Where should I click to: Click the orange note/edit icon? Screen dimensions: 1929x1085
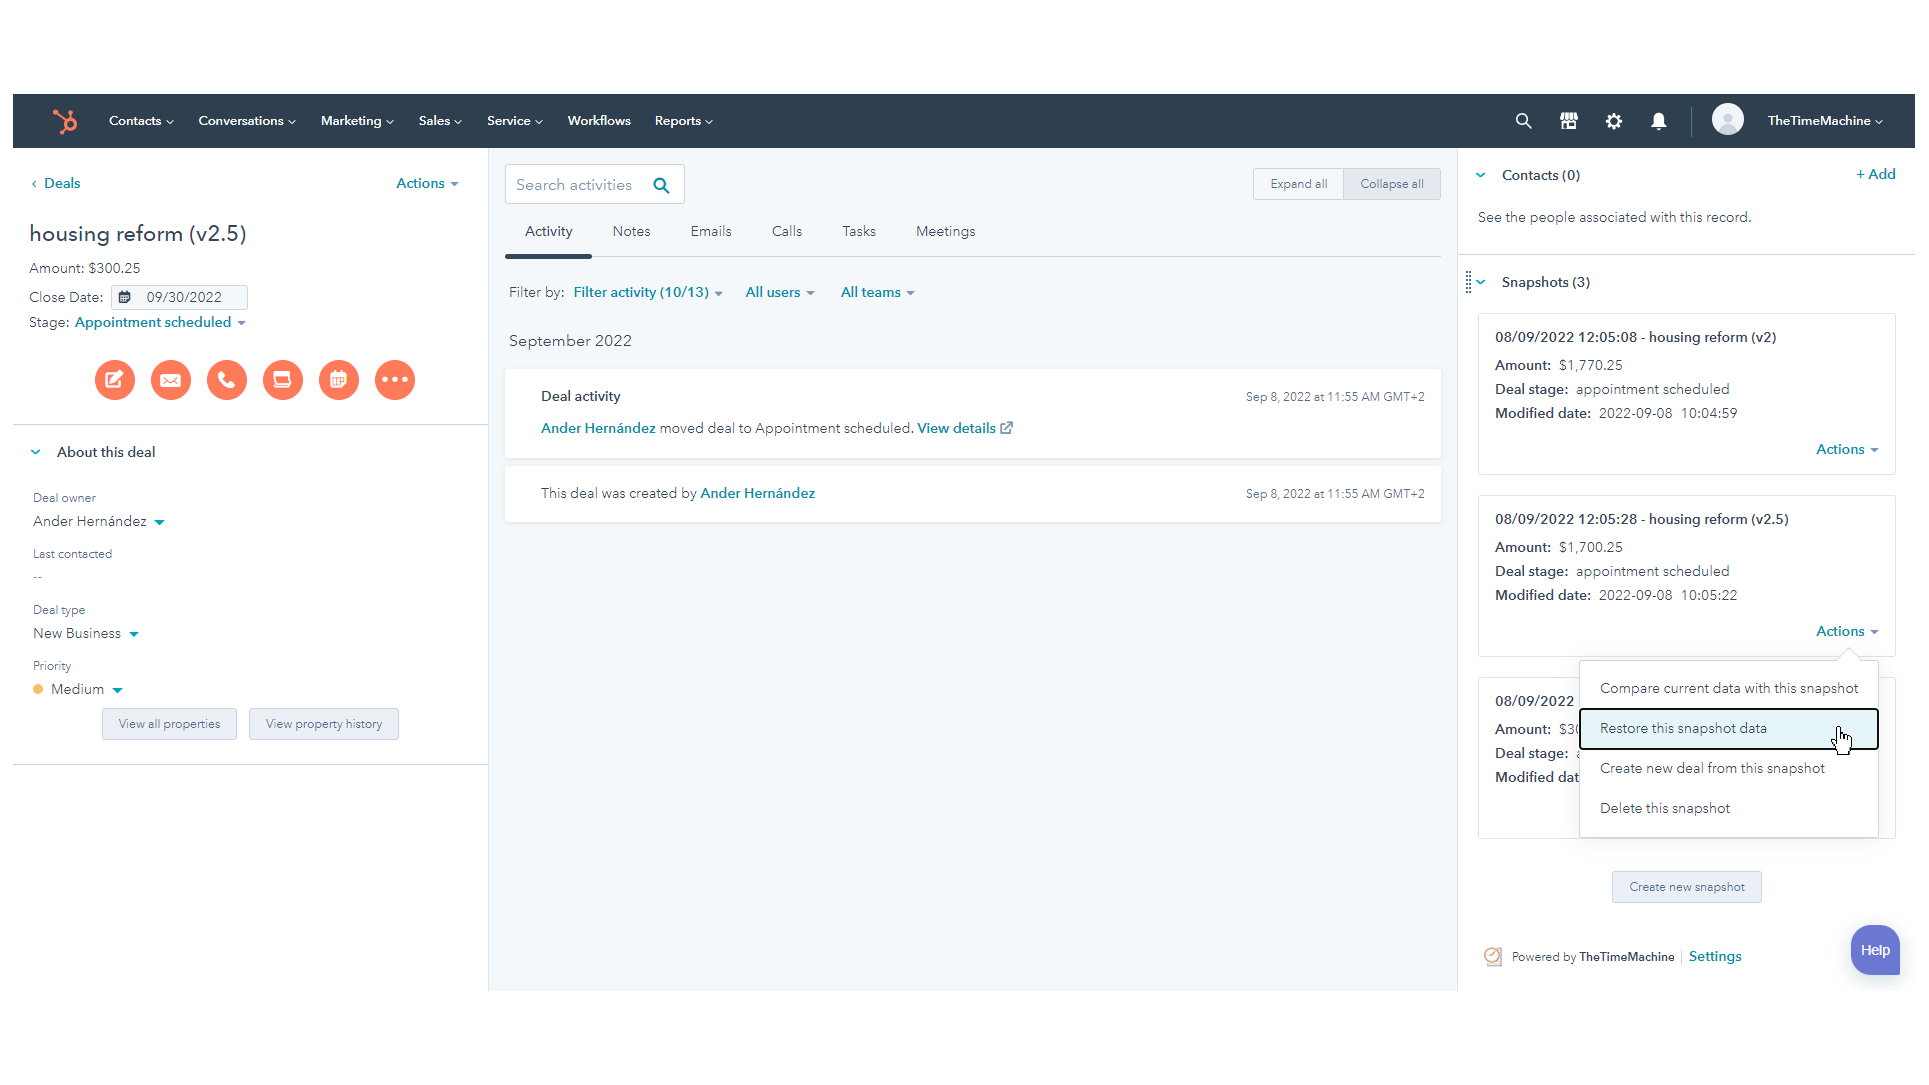[x=115, y=380]
